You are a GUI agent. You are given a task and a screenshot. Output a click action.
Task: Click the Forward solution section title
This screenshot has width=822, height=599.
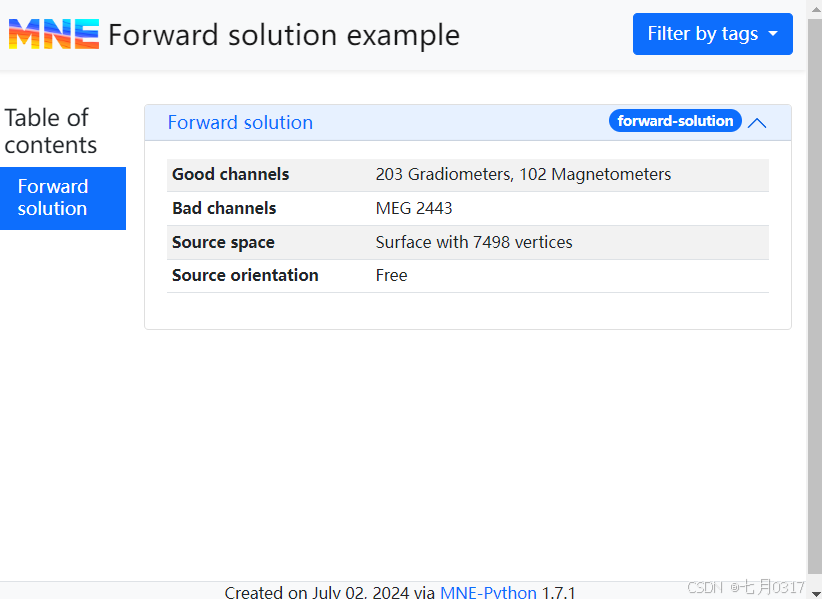tap(240, 123)
